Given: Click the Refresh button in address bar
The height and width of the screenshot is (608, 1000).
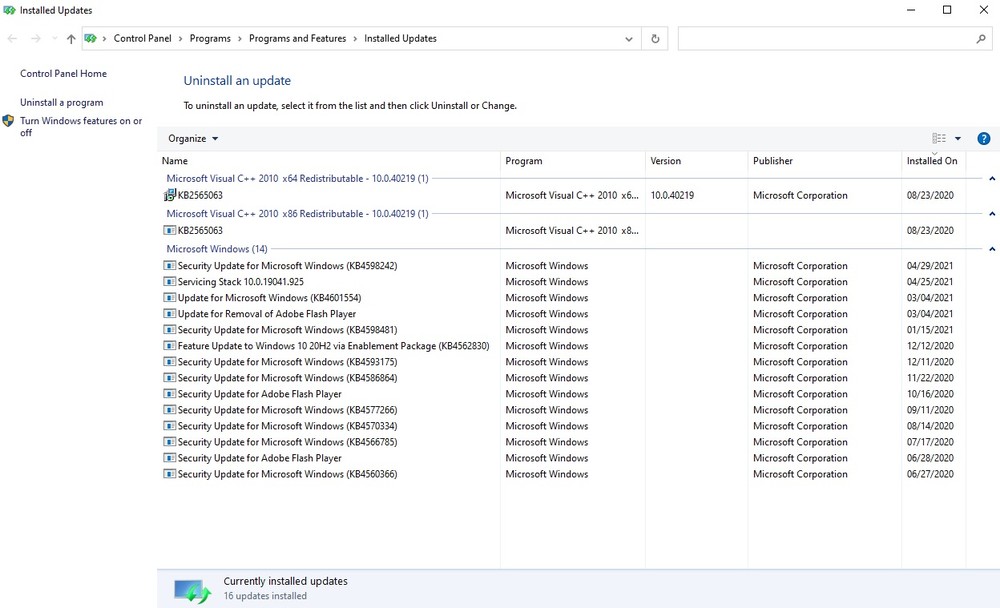Looking at the screenshot, I should [x=655, y=39].
